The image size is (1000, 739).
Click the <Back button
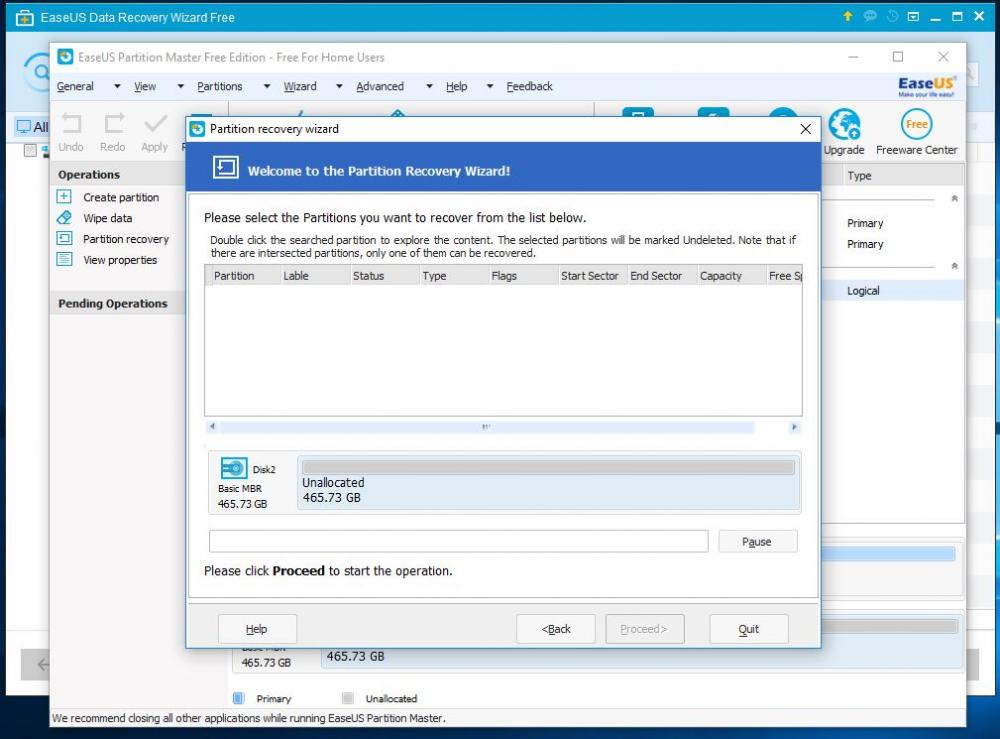555,629
